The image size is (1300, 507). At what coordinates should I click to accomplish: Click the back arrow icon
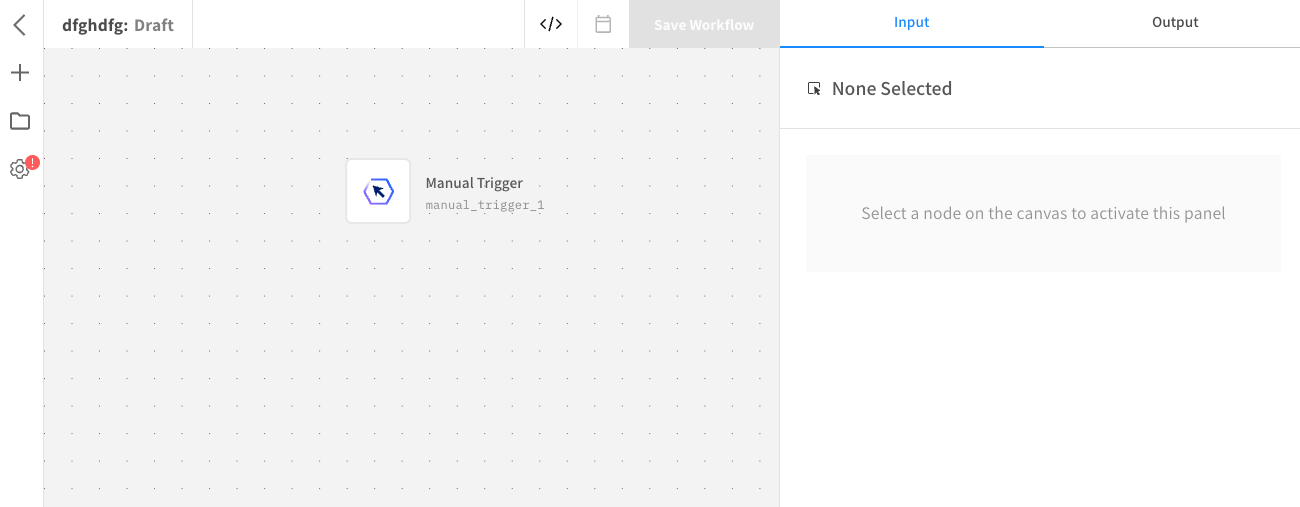point(20,25)
